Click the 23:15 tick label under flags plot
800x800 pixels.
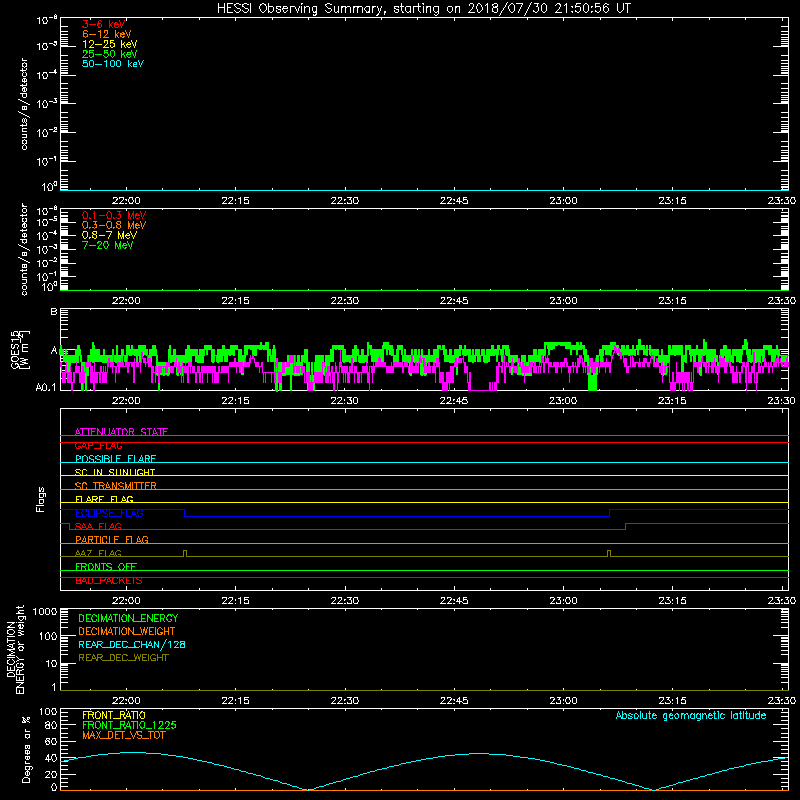point(672,601)
